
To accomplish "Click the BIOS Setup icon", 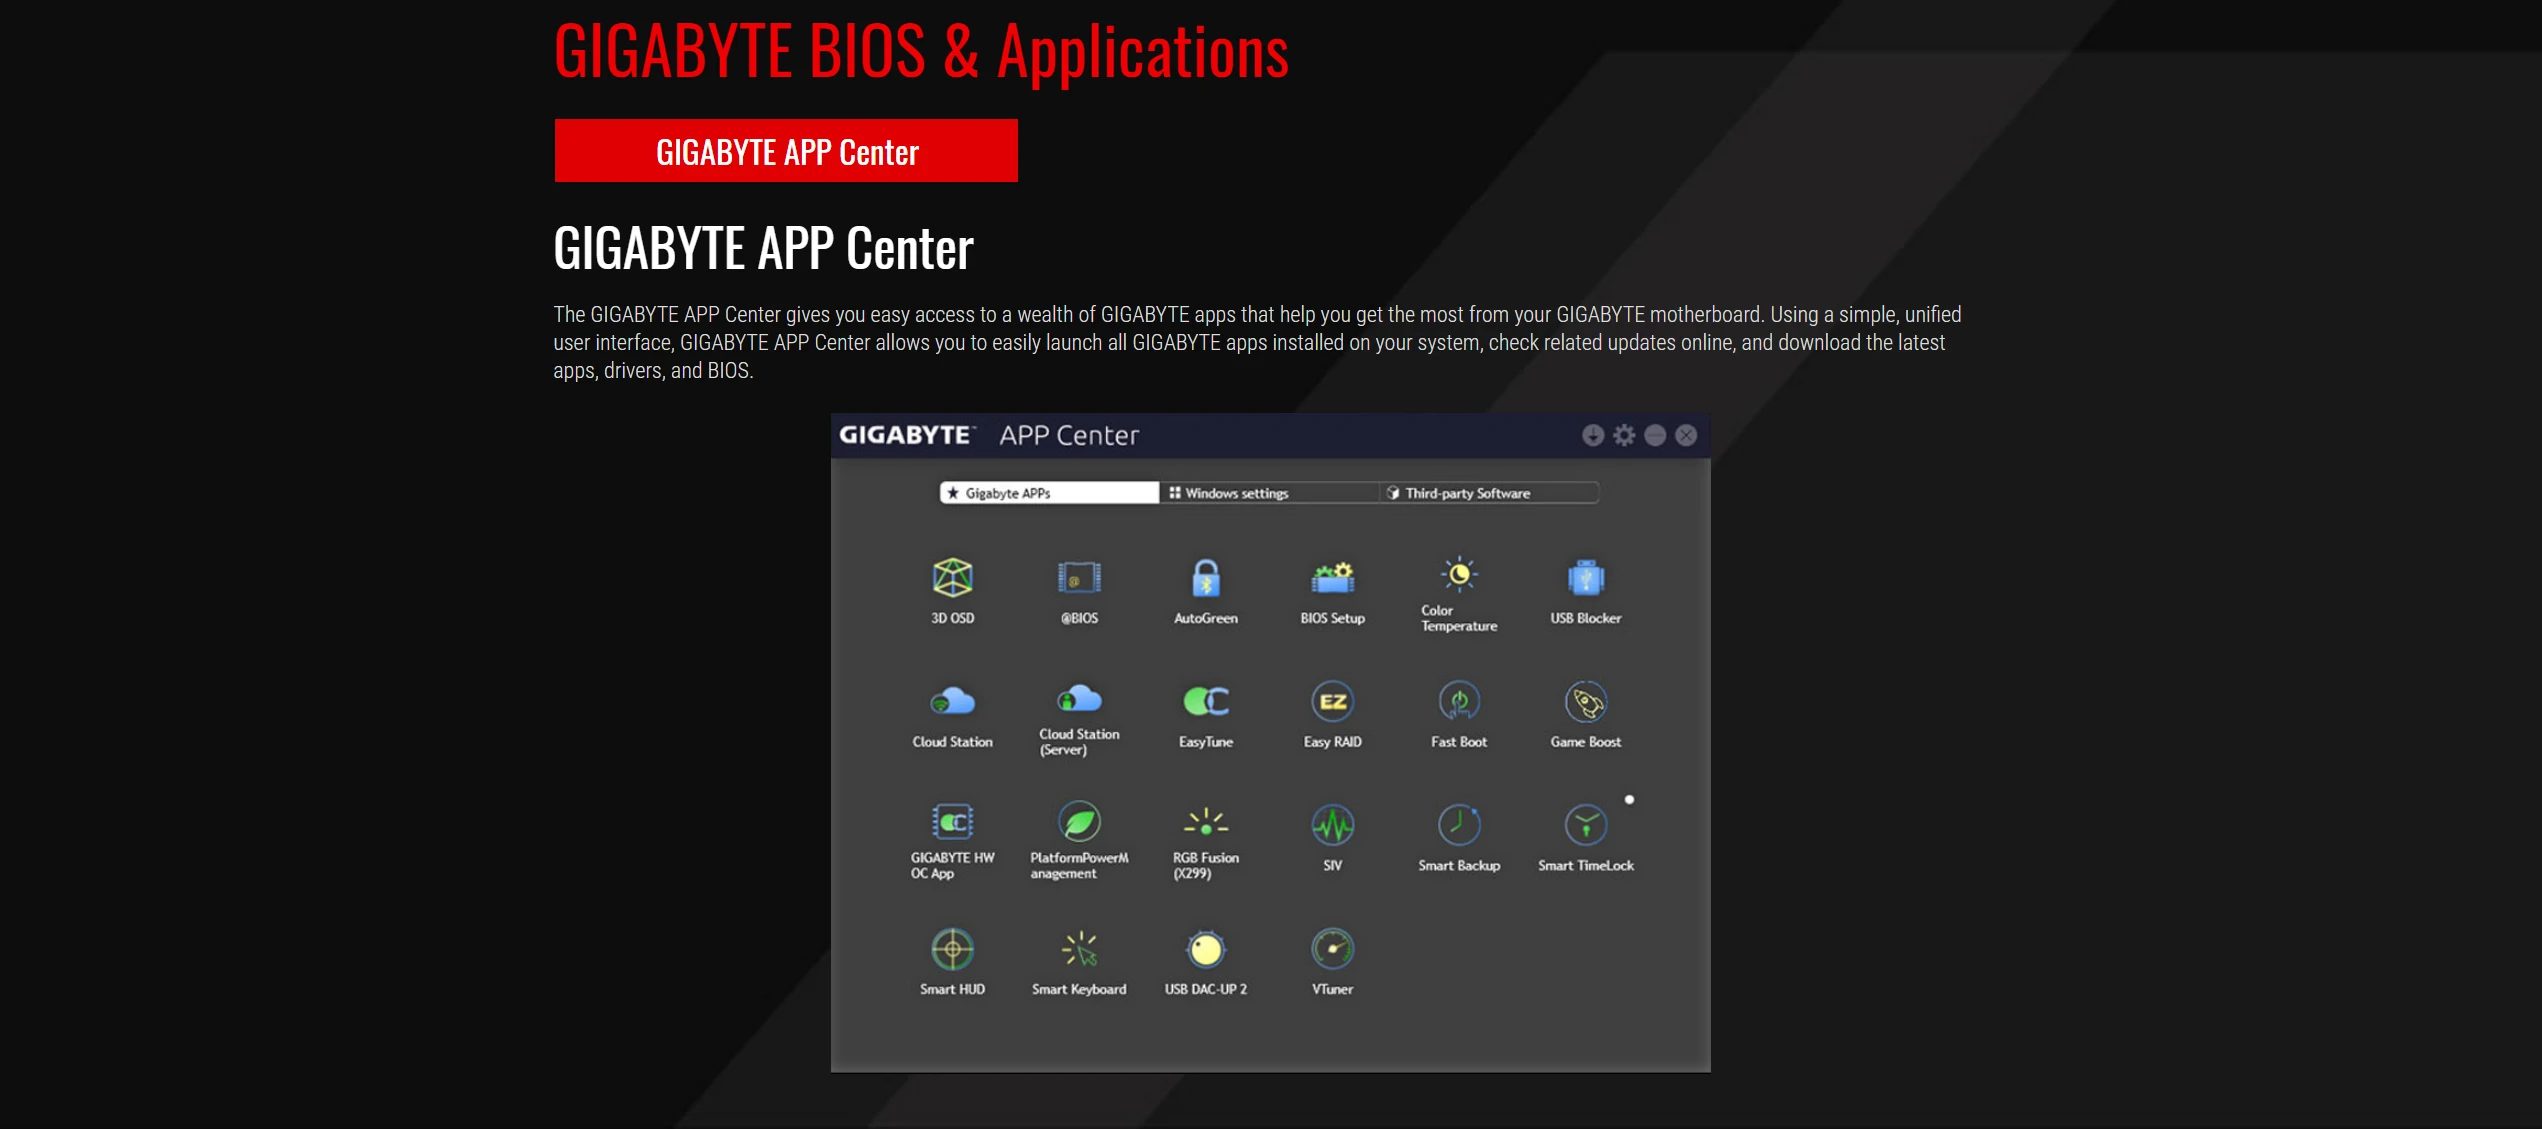I will click(1332, 577).
